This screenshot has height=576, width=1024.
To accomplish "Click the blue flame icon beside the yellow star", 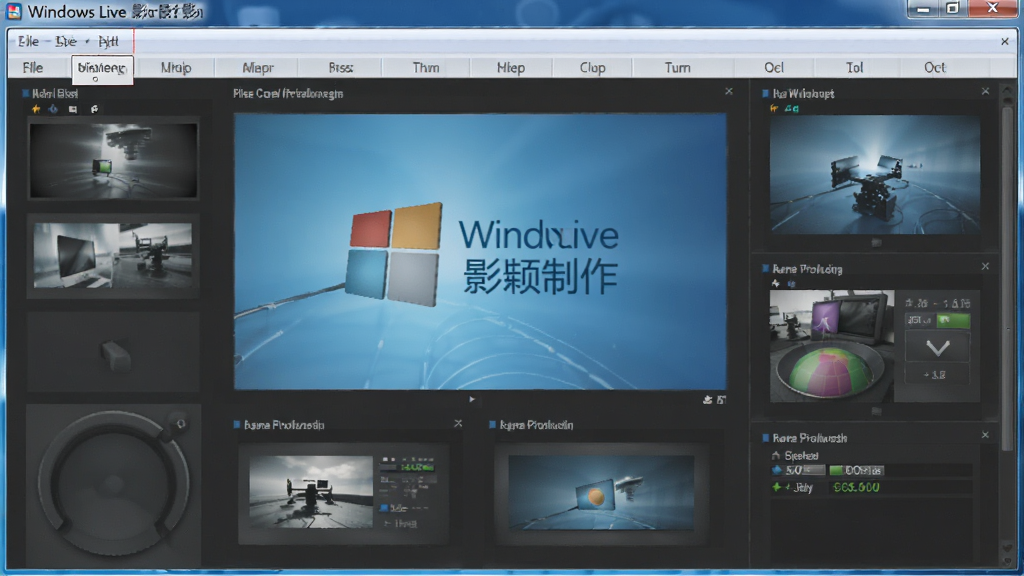I will (x=54, y=109).
